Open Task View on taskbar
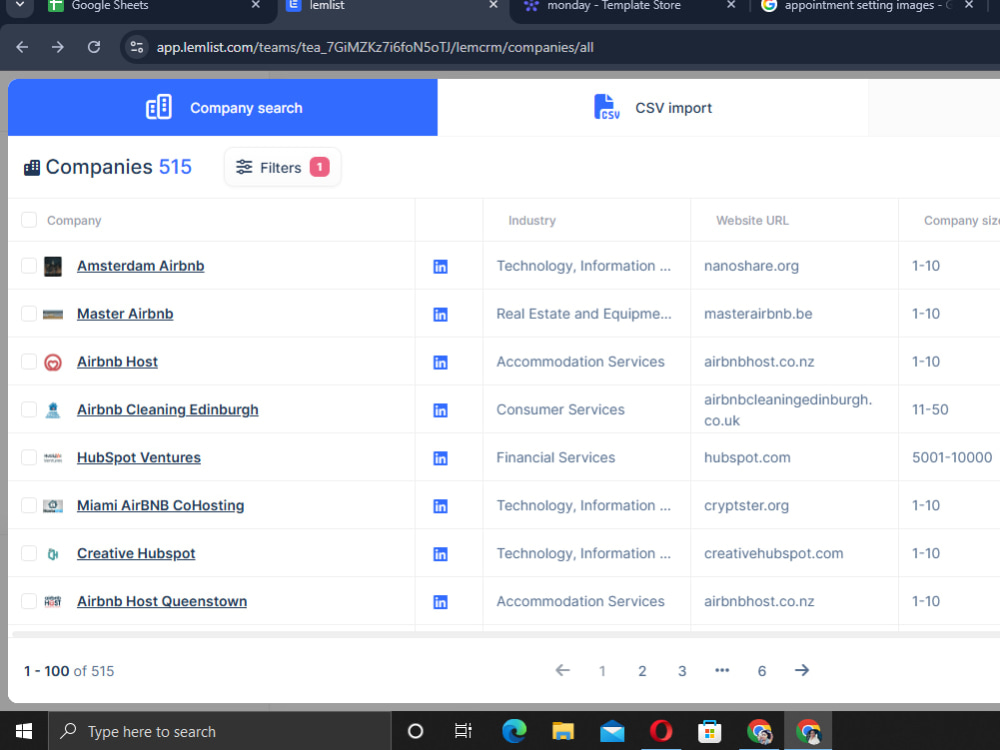 pyautogui.click(x=463, y=731)
